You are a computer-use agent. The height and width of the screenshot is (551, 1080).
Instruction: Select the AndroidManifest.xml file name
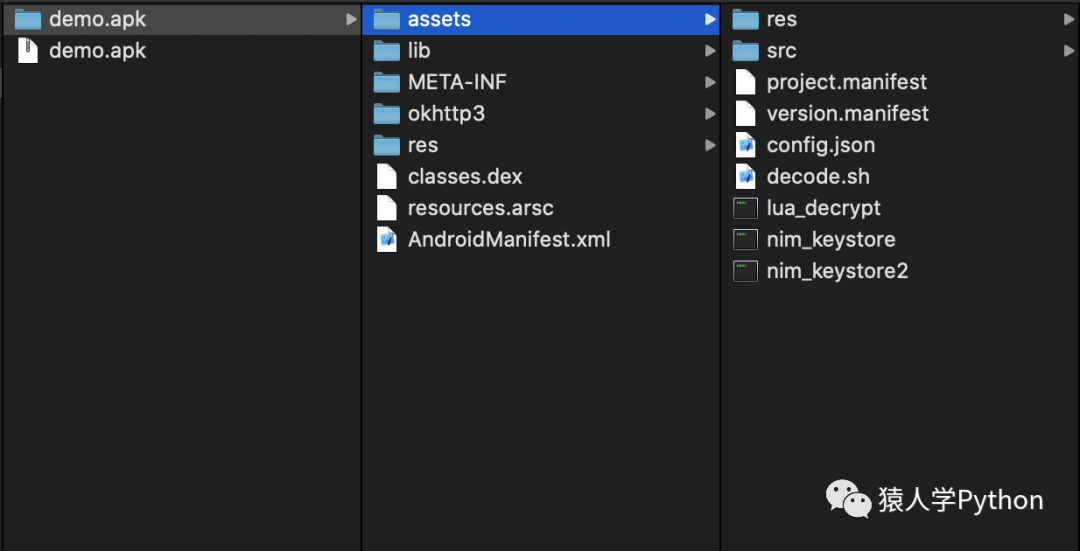(x=509, y=240)
